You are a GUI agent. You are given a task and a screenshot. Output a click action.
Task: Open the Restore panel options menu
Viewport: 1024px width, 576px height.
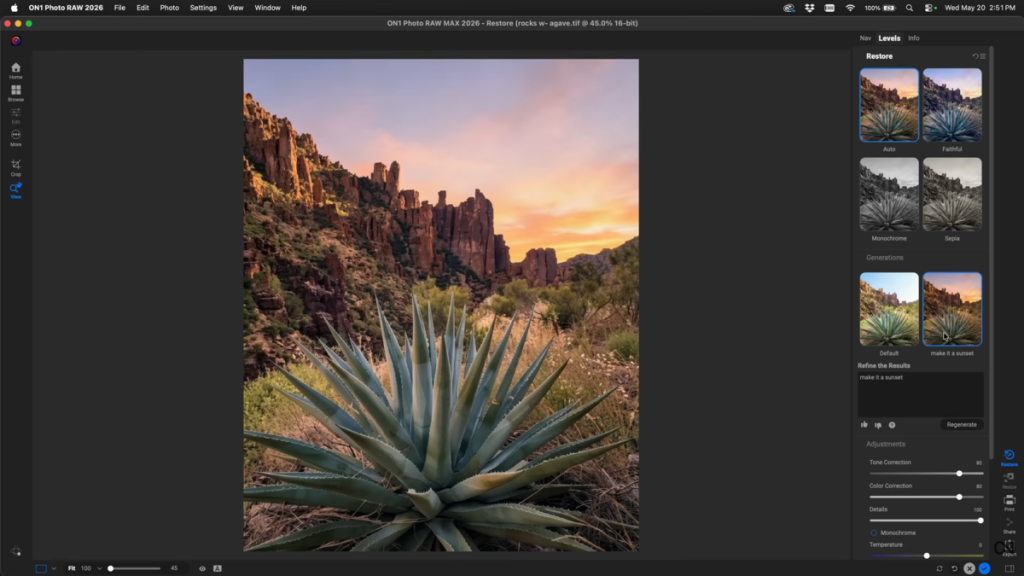pyautogui.click(x=983, y=56)
